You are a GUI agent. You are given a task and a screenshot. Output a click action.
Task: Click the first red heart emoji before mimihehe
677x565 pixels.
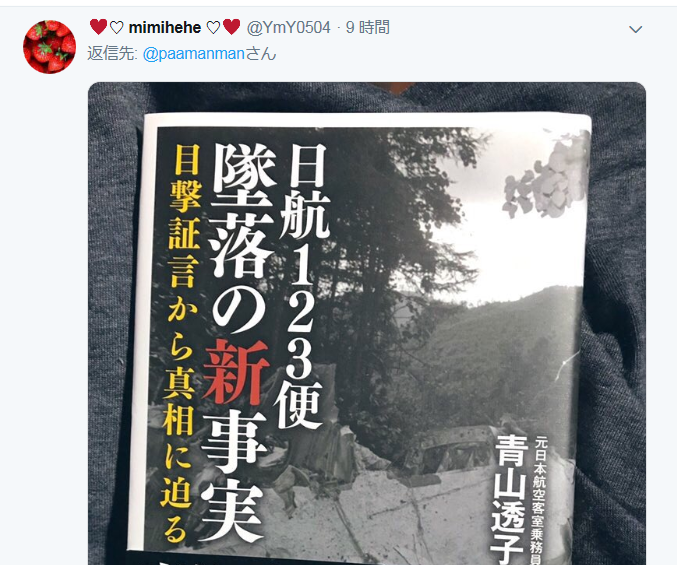(98, 27)
